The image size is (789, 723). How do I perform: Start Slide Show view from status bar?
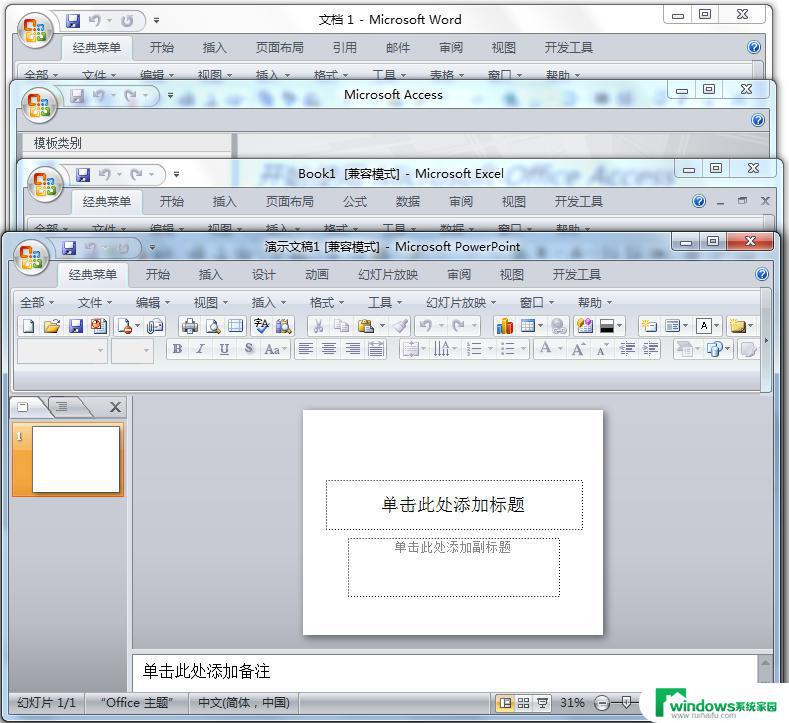(x=542, y=703)
